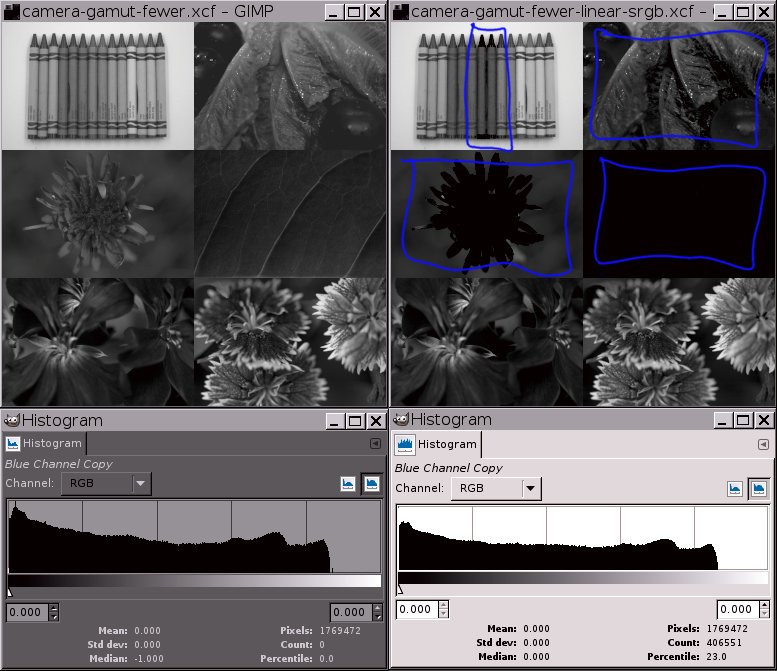This screenshot has height=671, width=777.
Task: Maximize the camera-gamut-fewer.xcf GIMP window
Action: tap(354, 12)
